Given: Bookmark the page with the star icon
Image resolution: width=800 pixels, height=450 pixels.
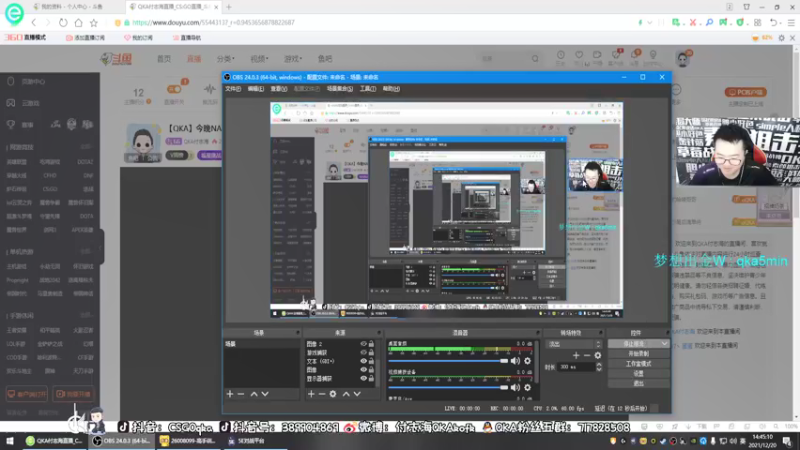Looking at the screenshot, I should point(94,22).
